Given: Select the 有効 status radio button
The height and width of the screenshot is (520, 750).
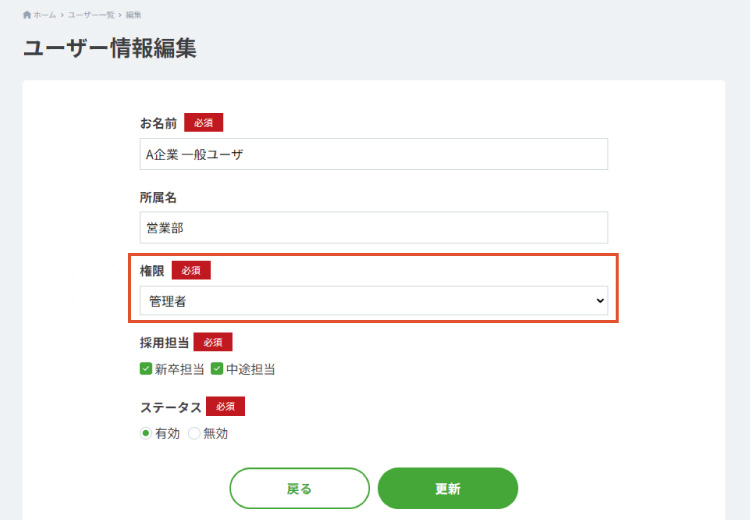Looking at the screenshot, I should tap(146, 433).
